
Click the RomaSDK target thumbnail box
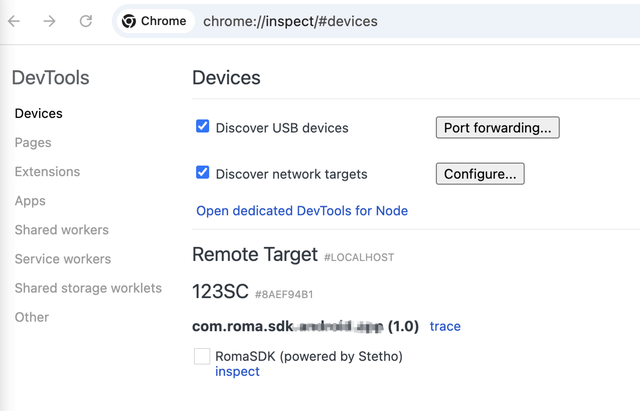pyautogui.click(x=202, y=356)
